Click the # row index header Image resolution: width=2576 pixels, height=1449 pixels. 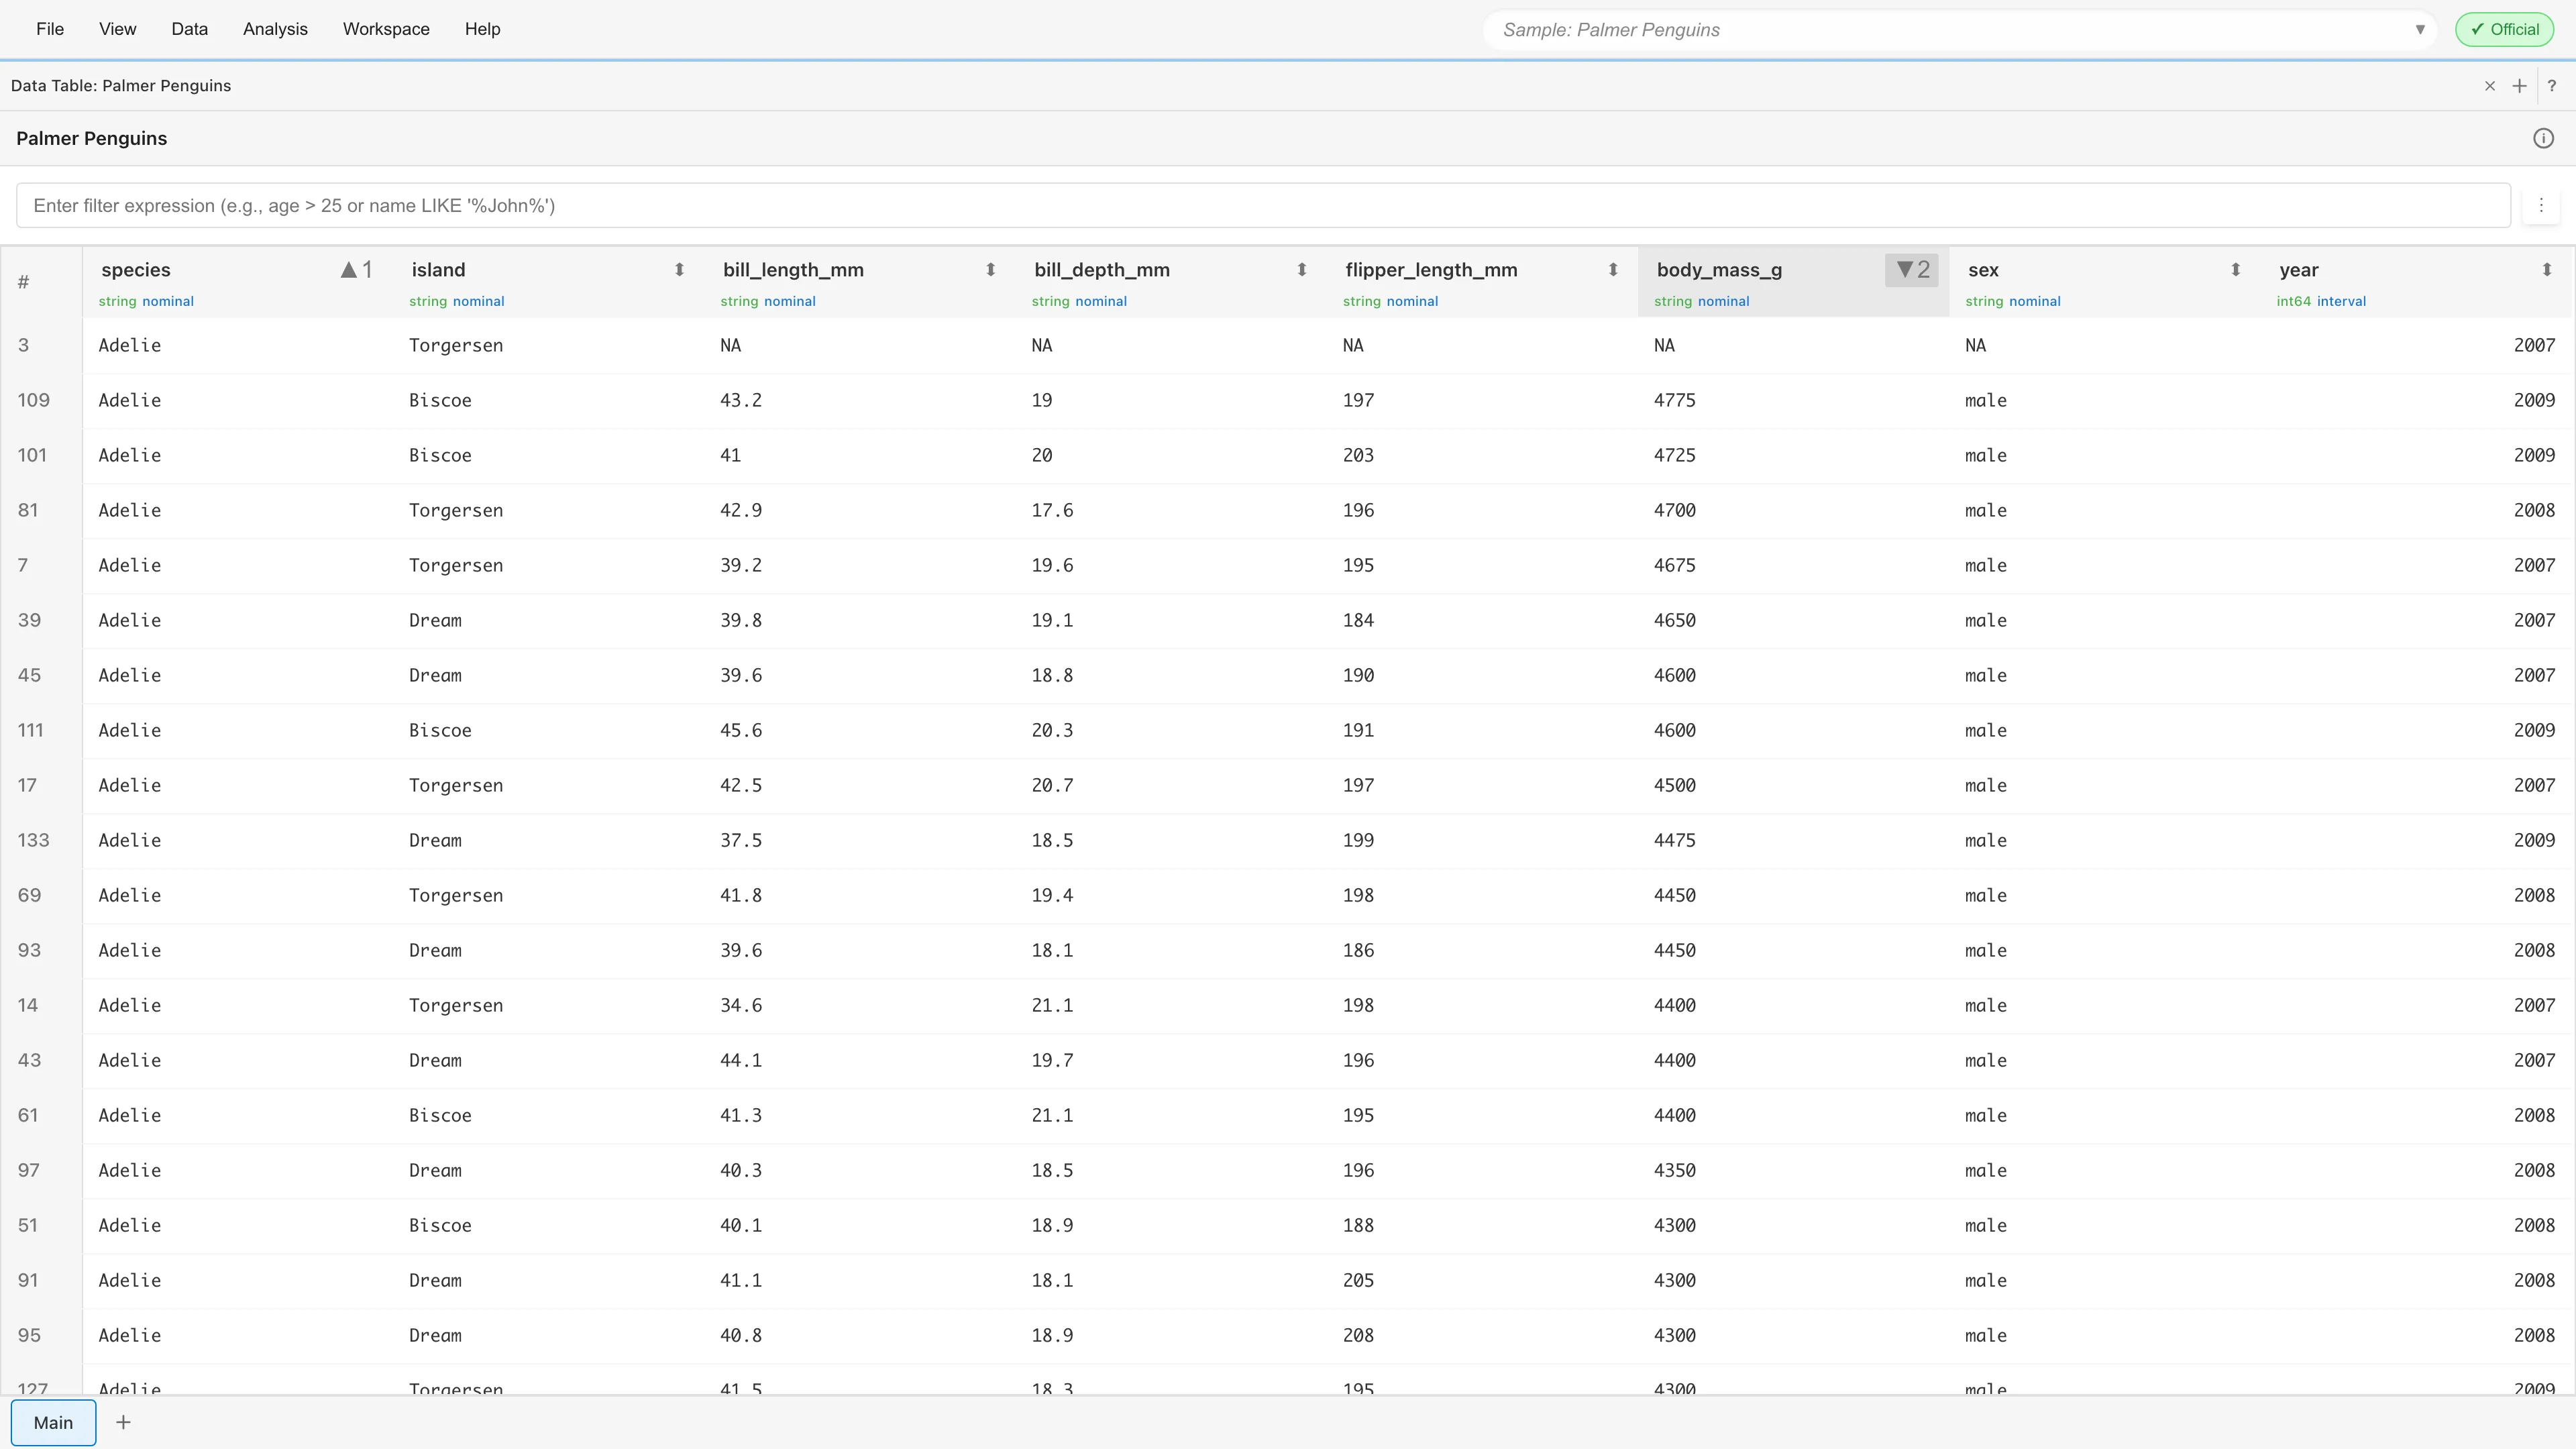pyautogui.click(x=23, y=282)
